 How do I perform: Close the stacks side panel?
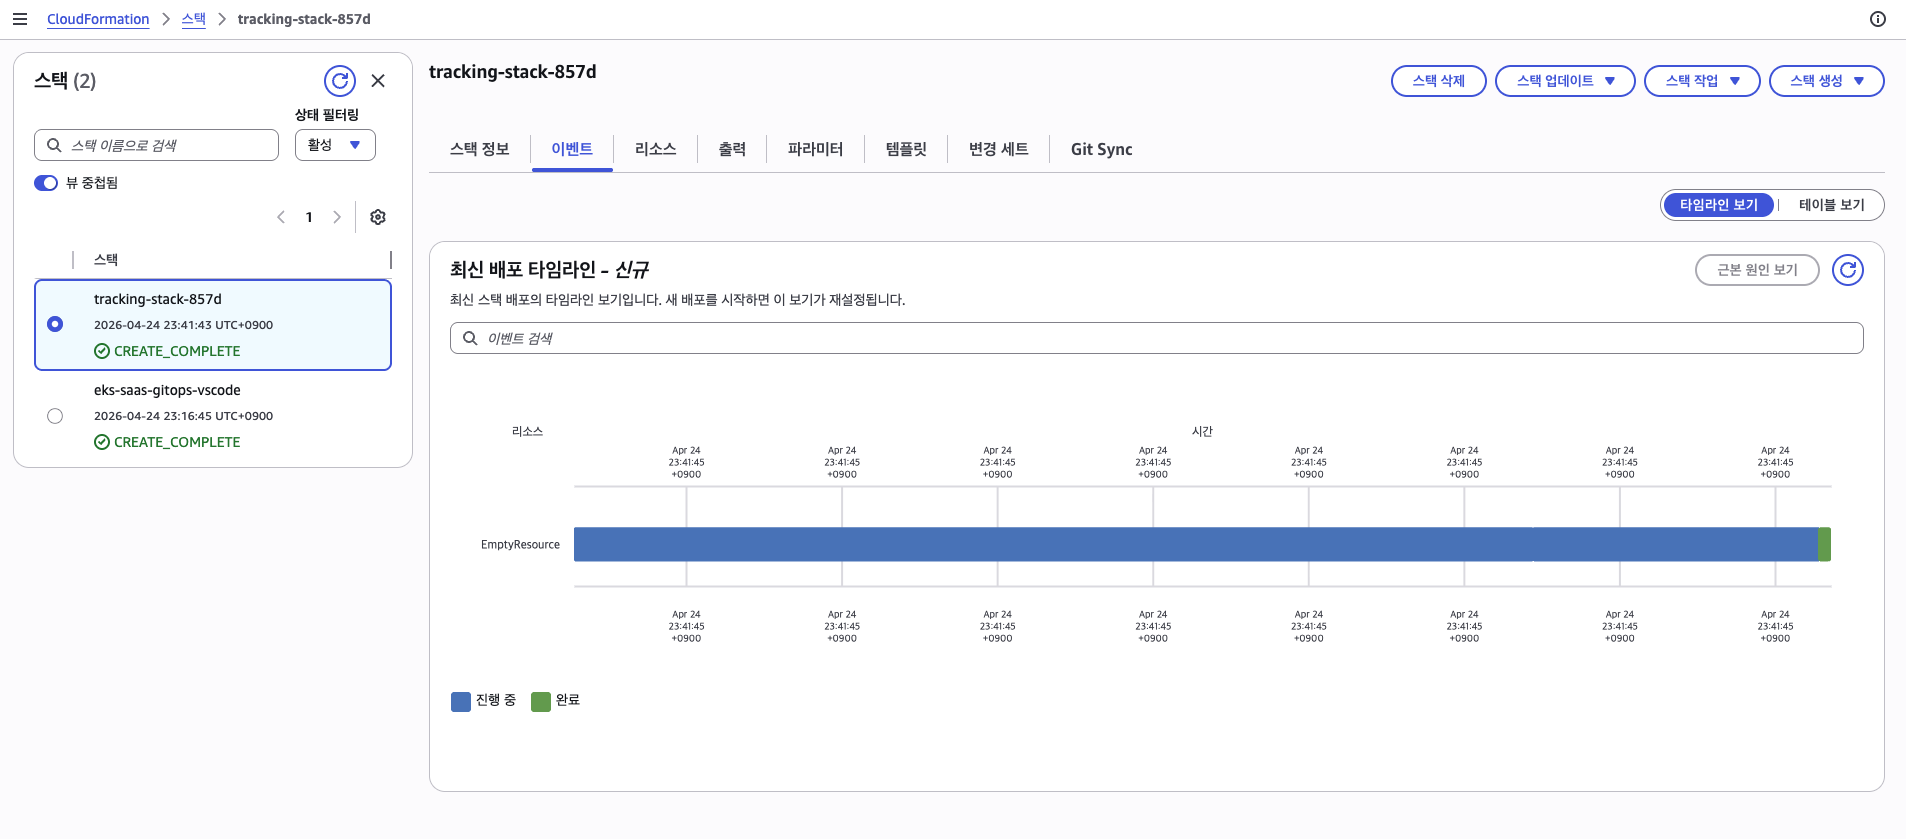378,81
